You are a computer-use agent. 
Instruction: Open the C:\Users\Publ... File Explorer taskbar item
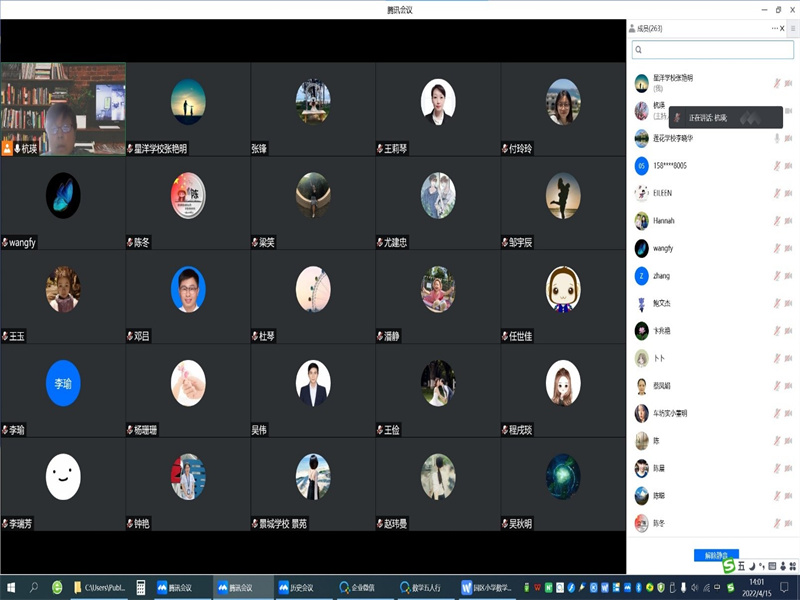click(x=100, y=588)
